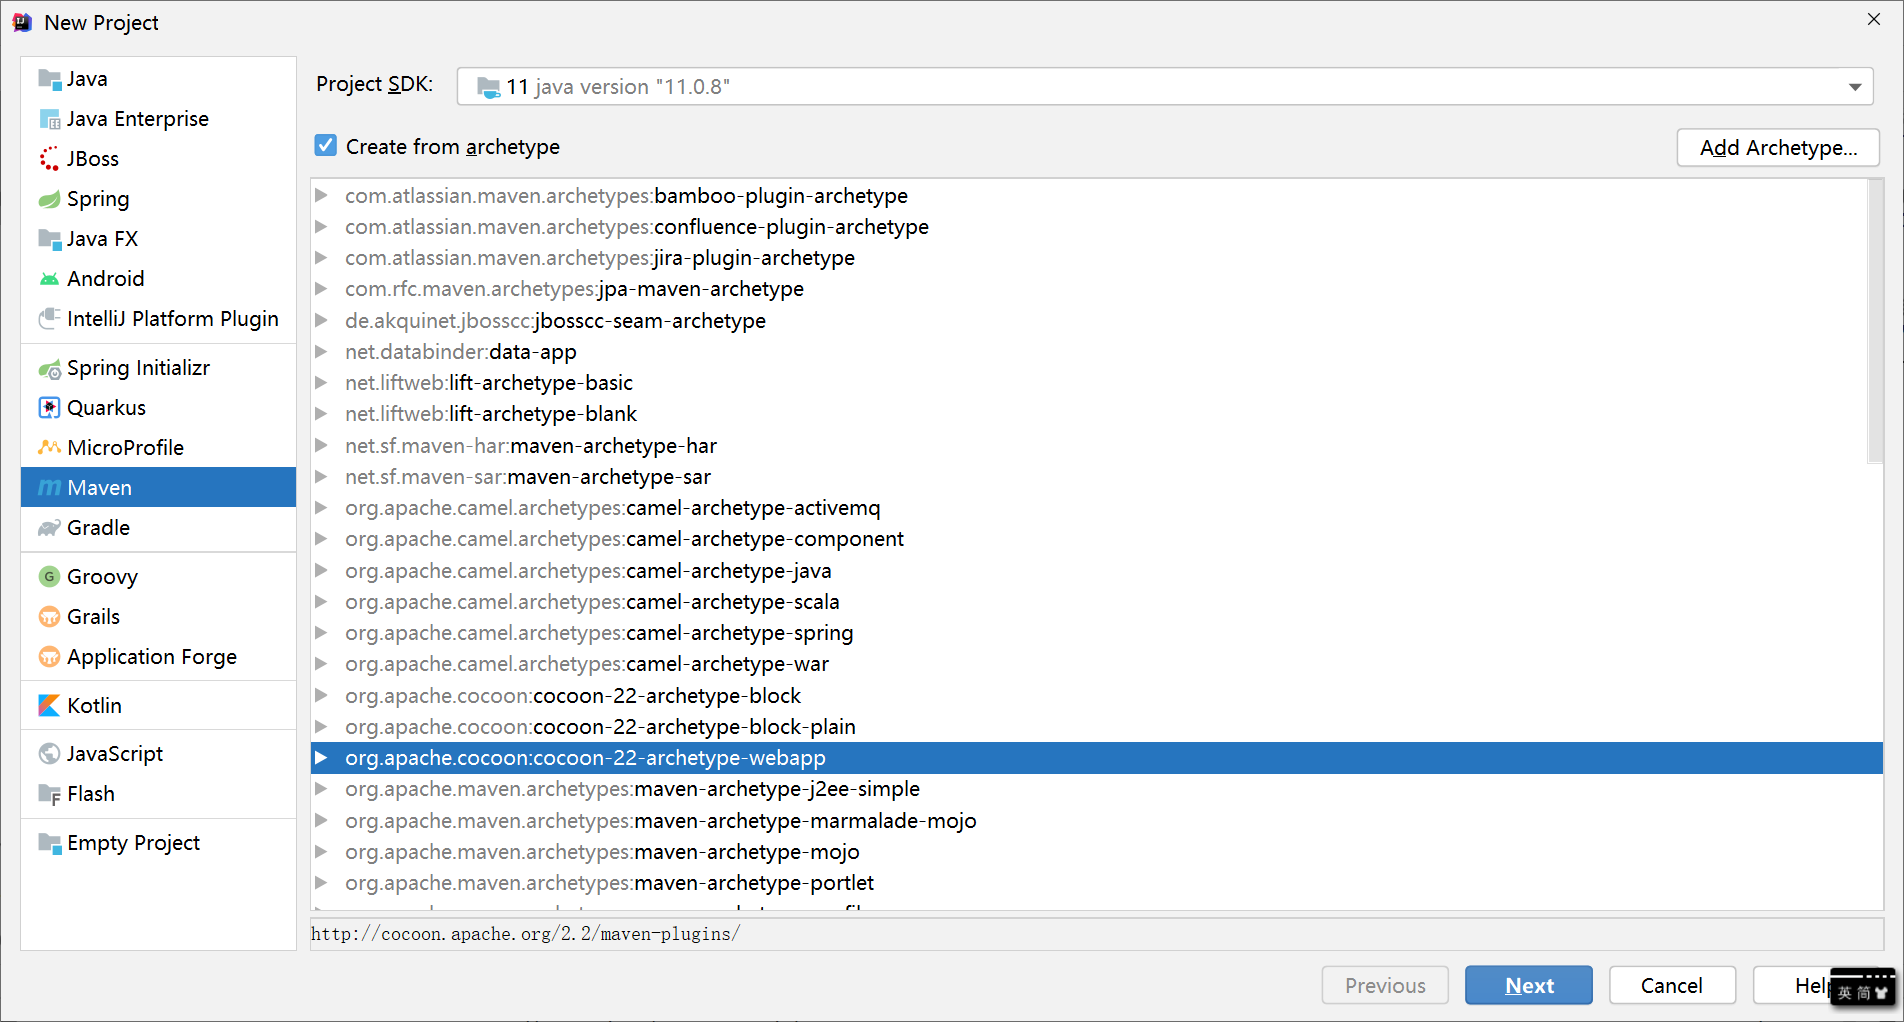Click the JBoss red dotted icon
Screen dimensions: 1904x1022
pos(49,159)
